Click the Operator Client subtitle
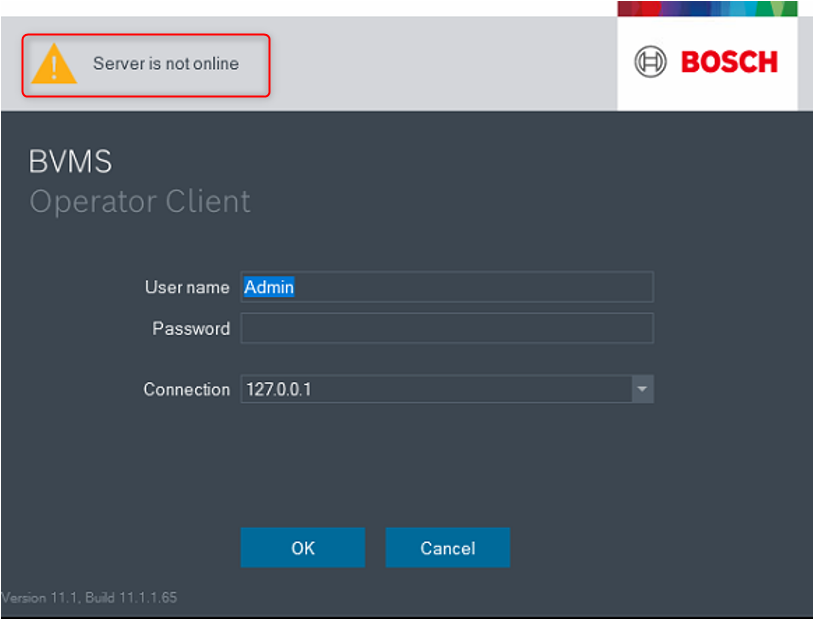Image resolution: width=813 pixels, height=619 pixels. pos(140,202)
